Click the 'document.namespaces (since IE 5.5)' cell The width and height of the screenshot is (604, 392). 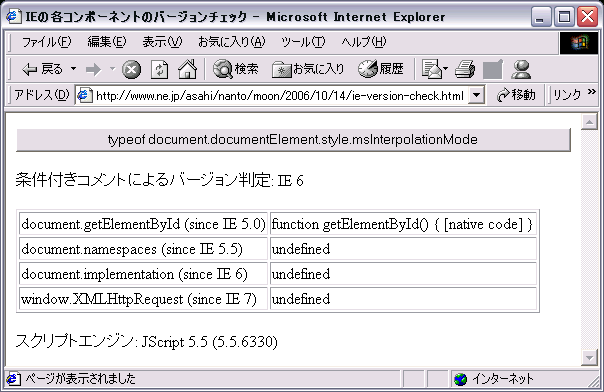tap(143, 249)
